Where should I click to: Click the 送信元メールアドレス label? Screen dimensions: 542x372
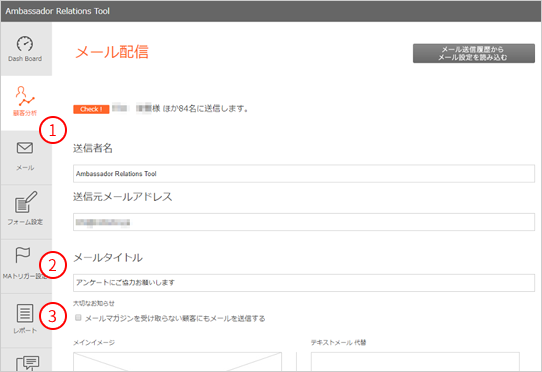122,197
